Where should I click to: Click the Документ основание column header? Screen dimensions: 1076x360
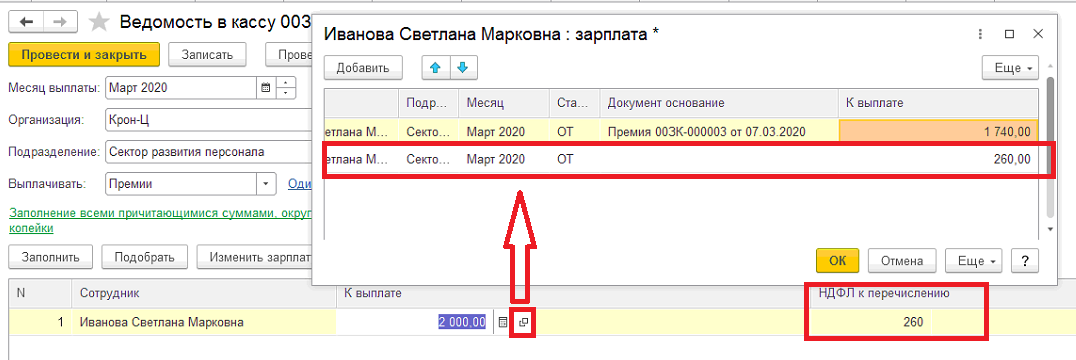(x=718, y=103)
